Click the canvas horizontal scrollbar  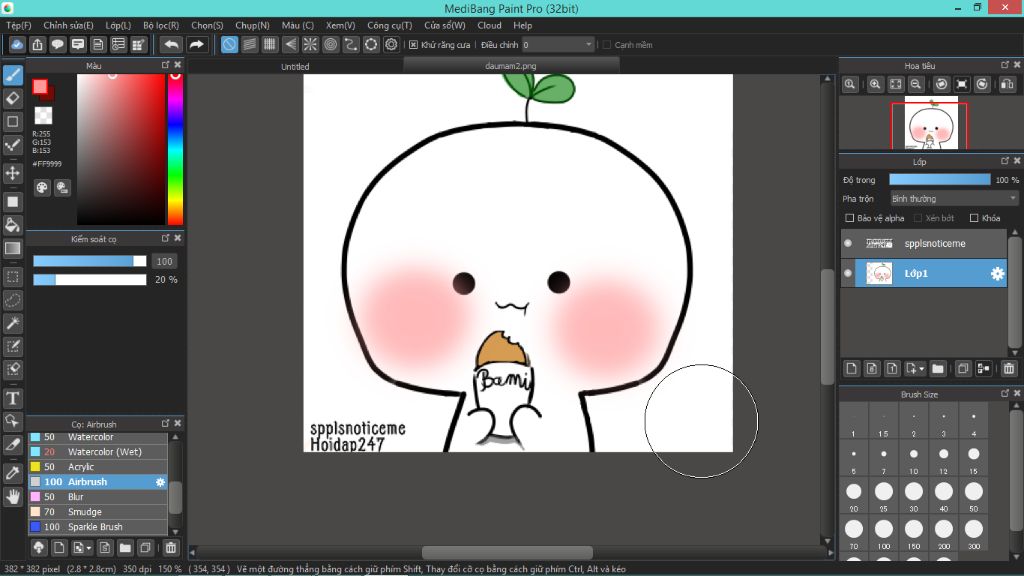(507, 552)
